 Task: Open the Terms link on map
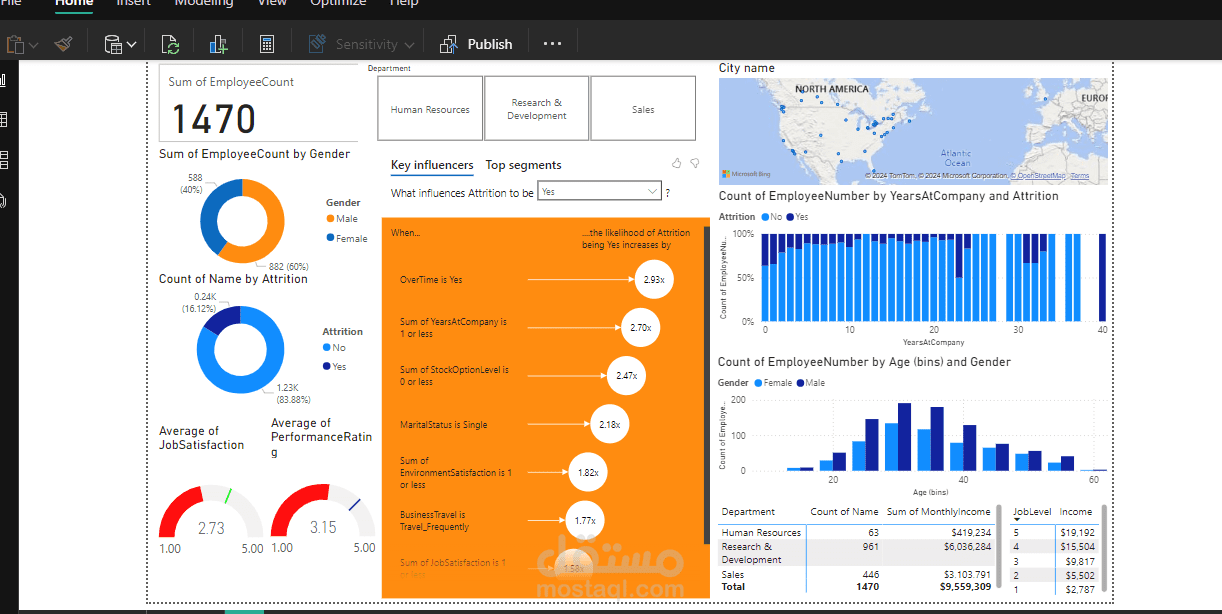[1080, 176]
